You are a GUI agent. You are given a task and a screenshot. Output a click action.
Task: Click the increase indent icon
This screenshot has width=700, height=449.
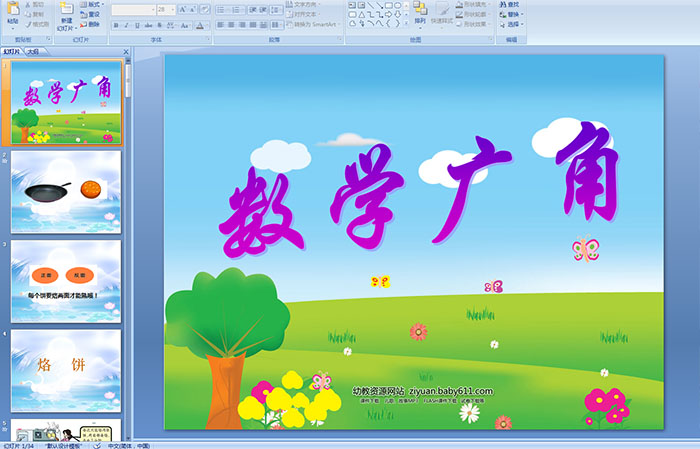(x=263, y=10)
